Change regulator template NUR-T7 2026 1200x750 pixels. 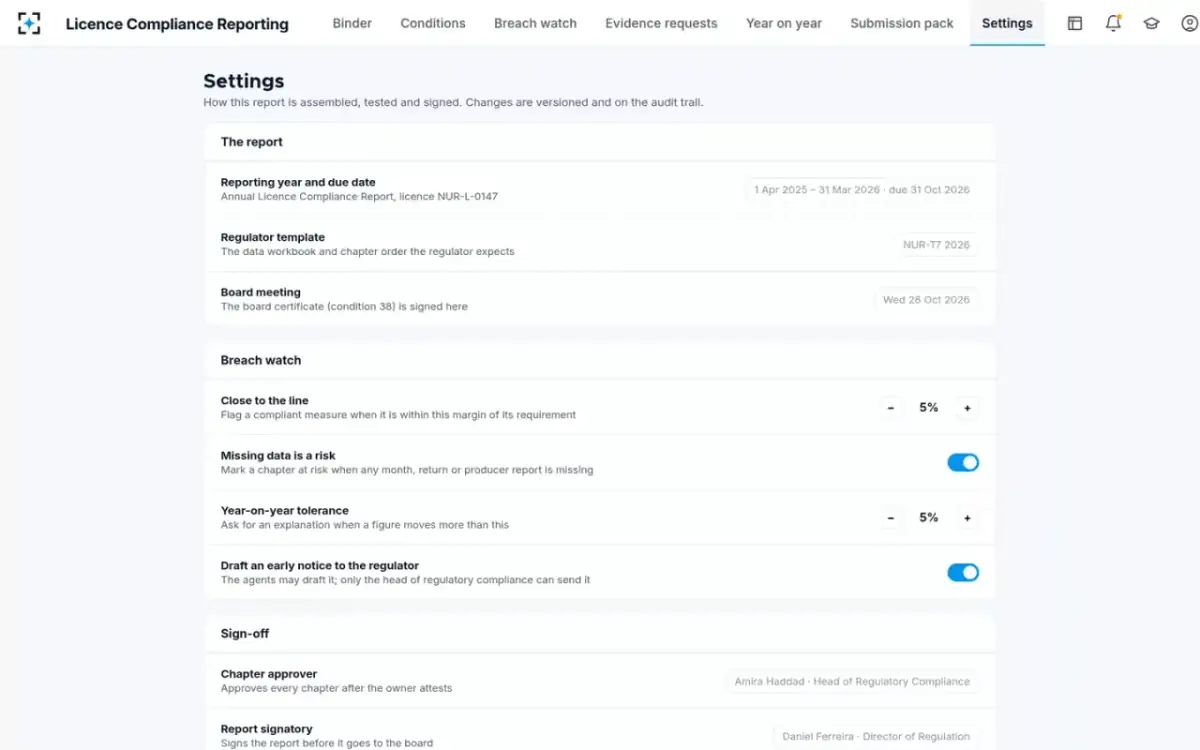(936, 245)
